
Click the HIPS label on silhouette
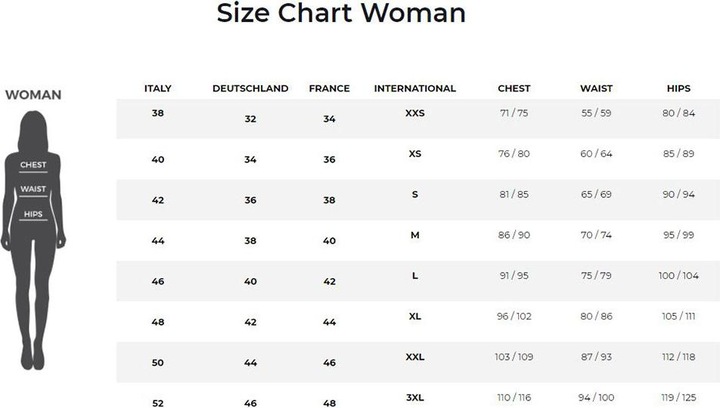point(33,214)
